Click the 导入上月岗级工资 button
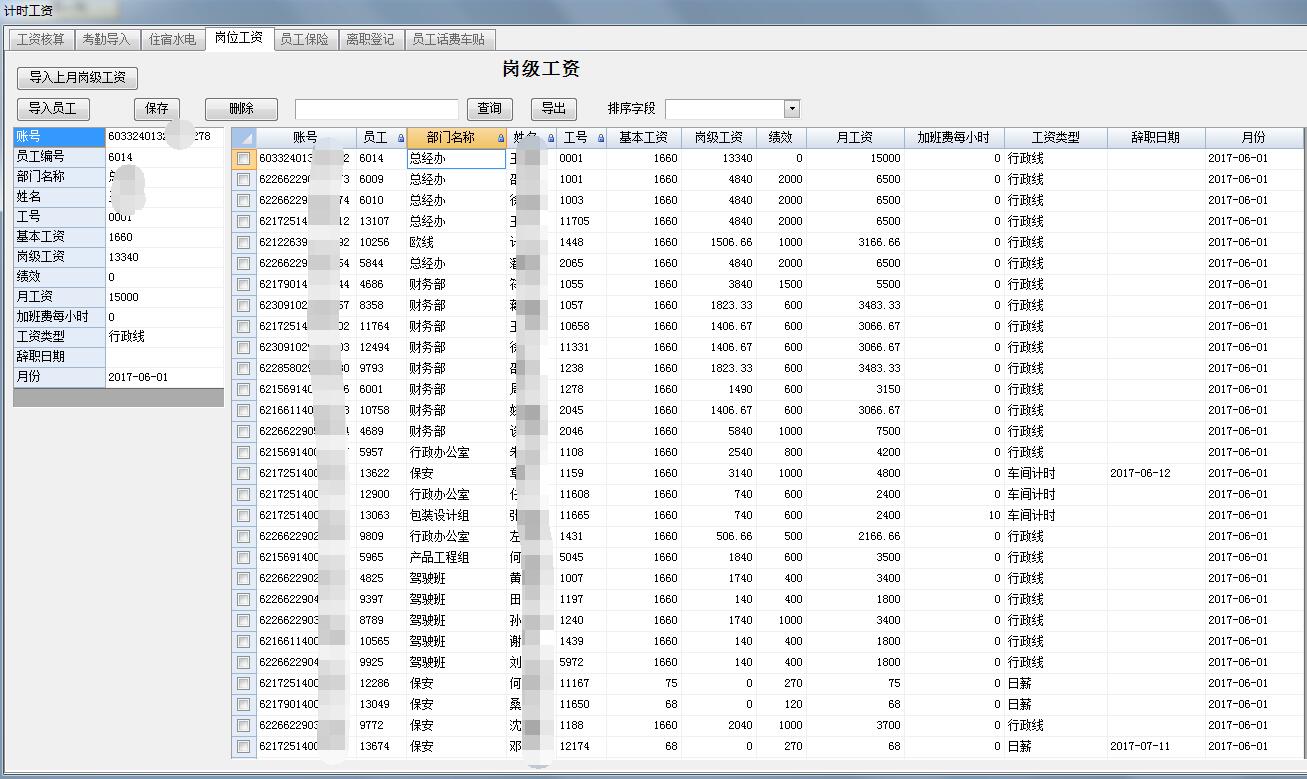 coord(77,78)
